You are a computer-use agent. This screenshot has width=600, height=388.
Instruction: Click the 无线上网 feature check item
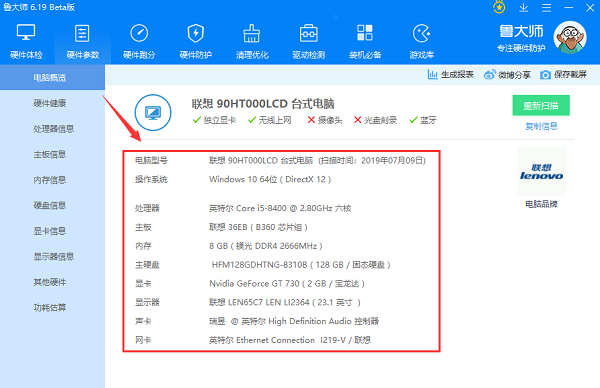(269, 120)
